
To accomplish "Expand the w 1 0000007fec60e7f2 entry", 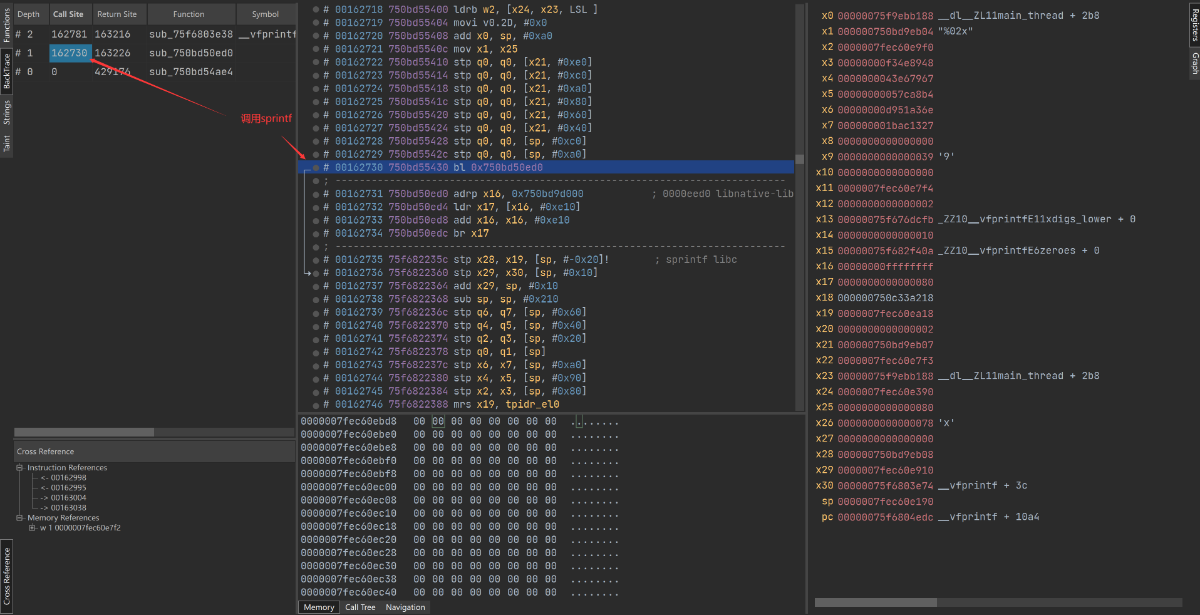I will tap(31, 528).
